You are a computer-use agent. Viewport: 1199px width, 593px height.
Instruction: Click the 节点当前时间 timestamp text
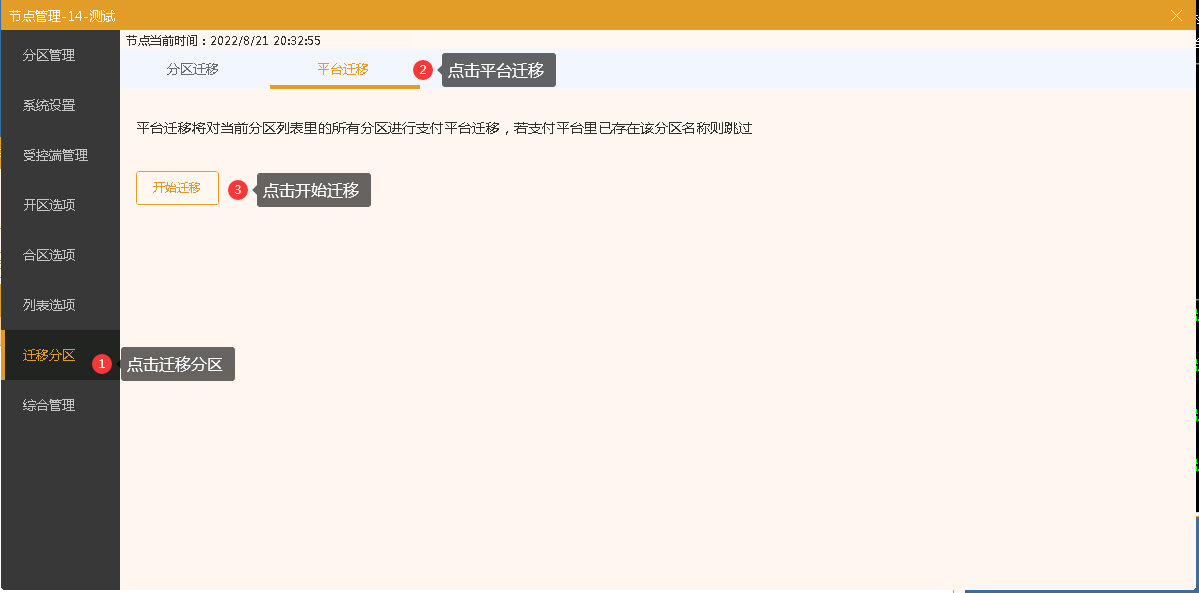tap(223, 41)
